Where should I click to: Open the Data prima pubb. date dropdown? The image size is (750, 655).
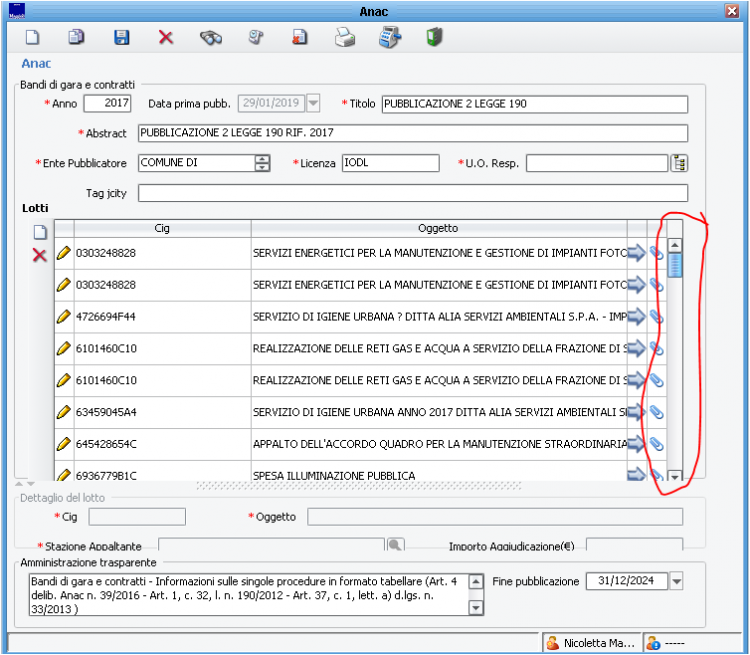[x=313, y=104]
